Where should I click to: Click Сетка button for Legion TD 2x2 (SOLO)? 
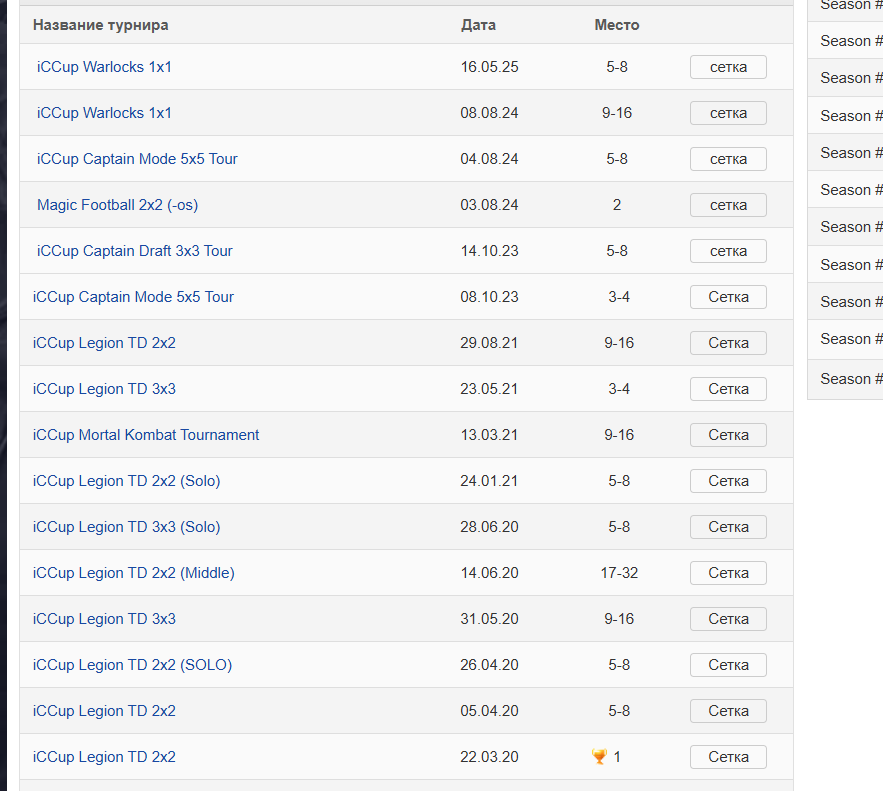pyautogui.click(x=728, y=665)
